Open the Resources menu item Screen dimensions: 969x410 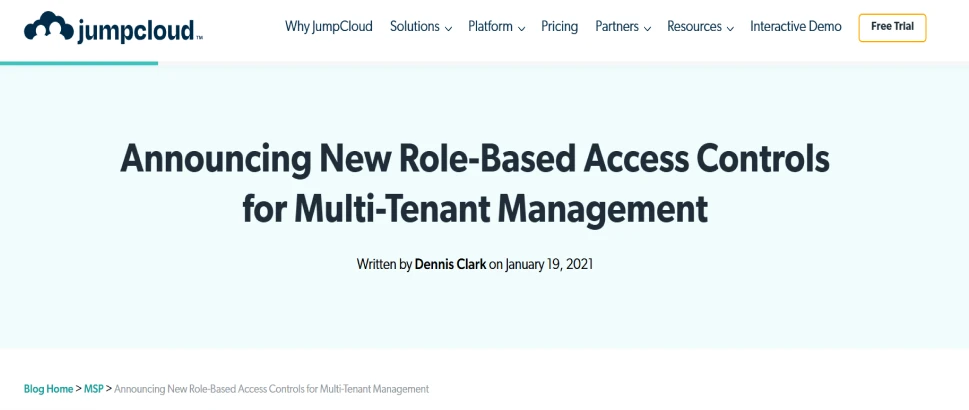click(694, 27)
